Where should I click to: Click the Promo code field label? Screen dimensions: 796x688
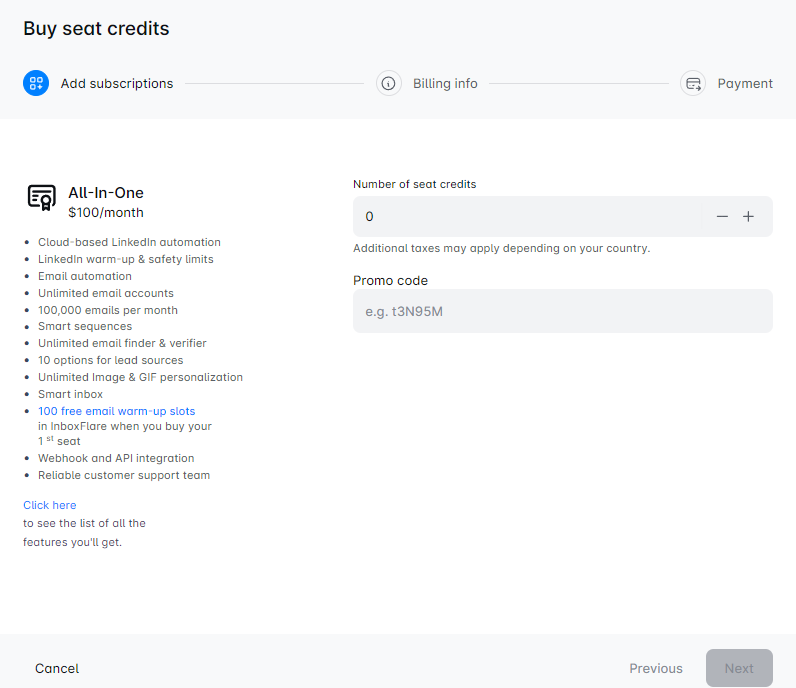click(390, 281)
